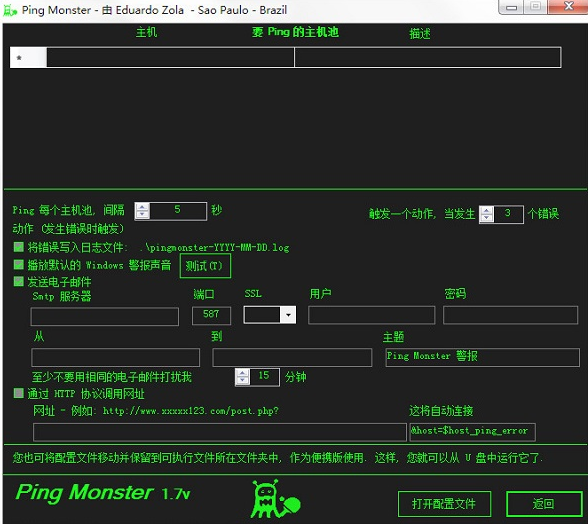
Task: Click the 要 Ping 的主机池 heading
Action: pos(295,32)
